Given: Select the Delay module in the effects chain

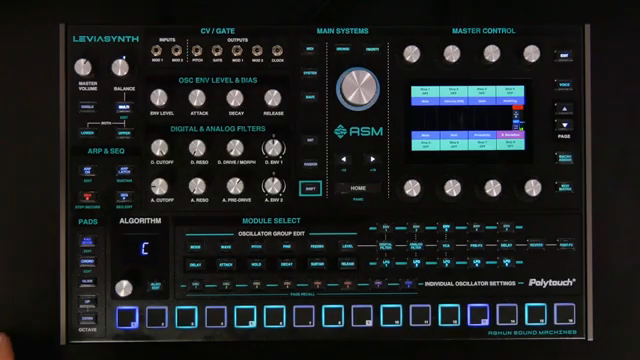Looking at the screenshot, I should click(x=506, y=245).
